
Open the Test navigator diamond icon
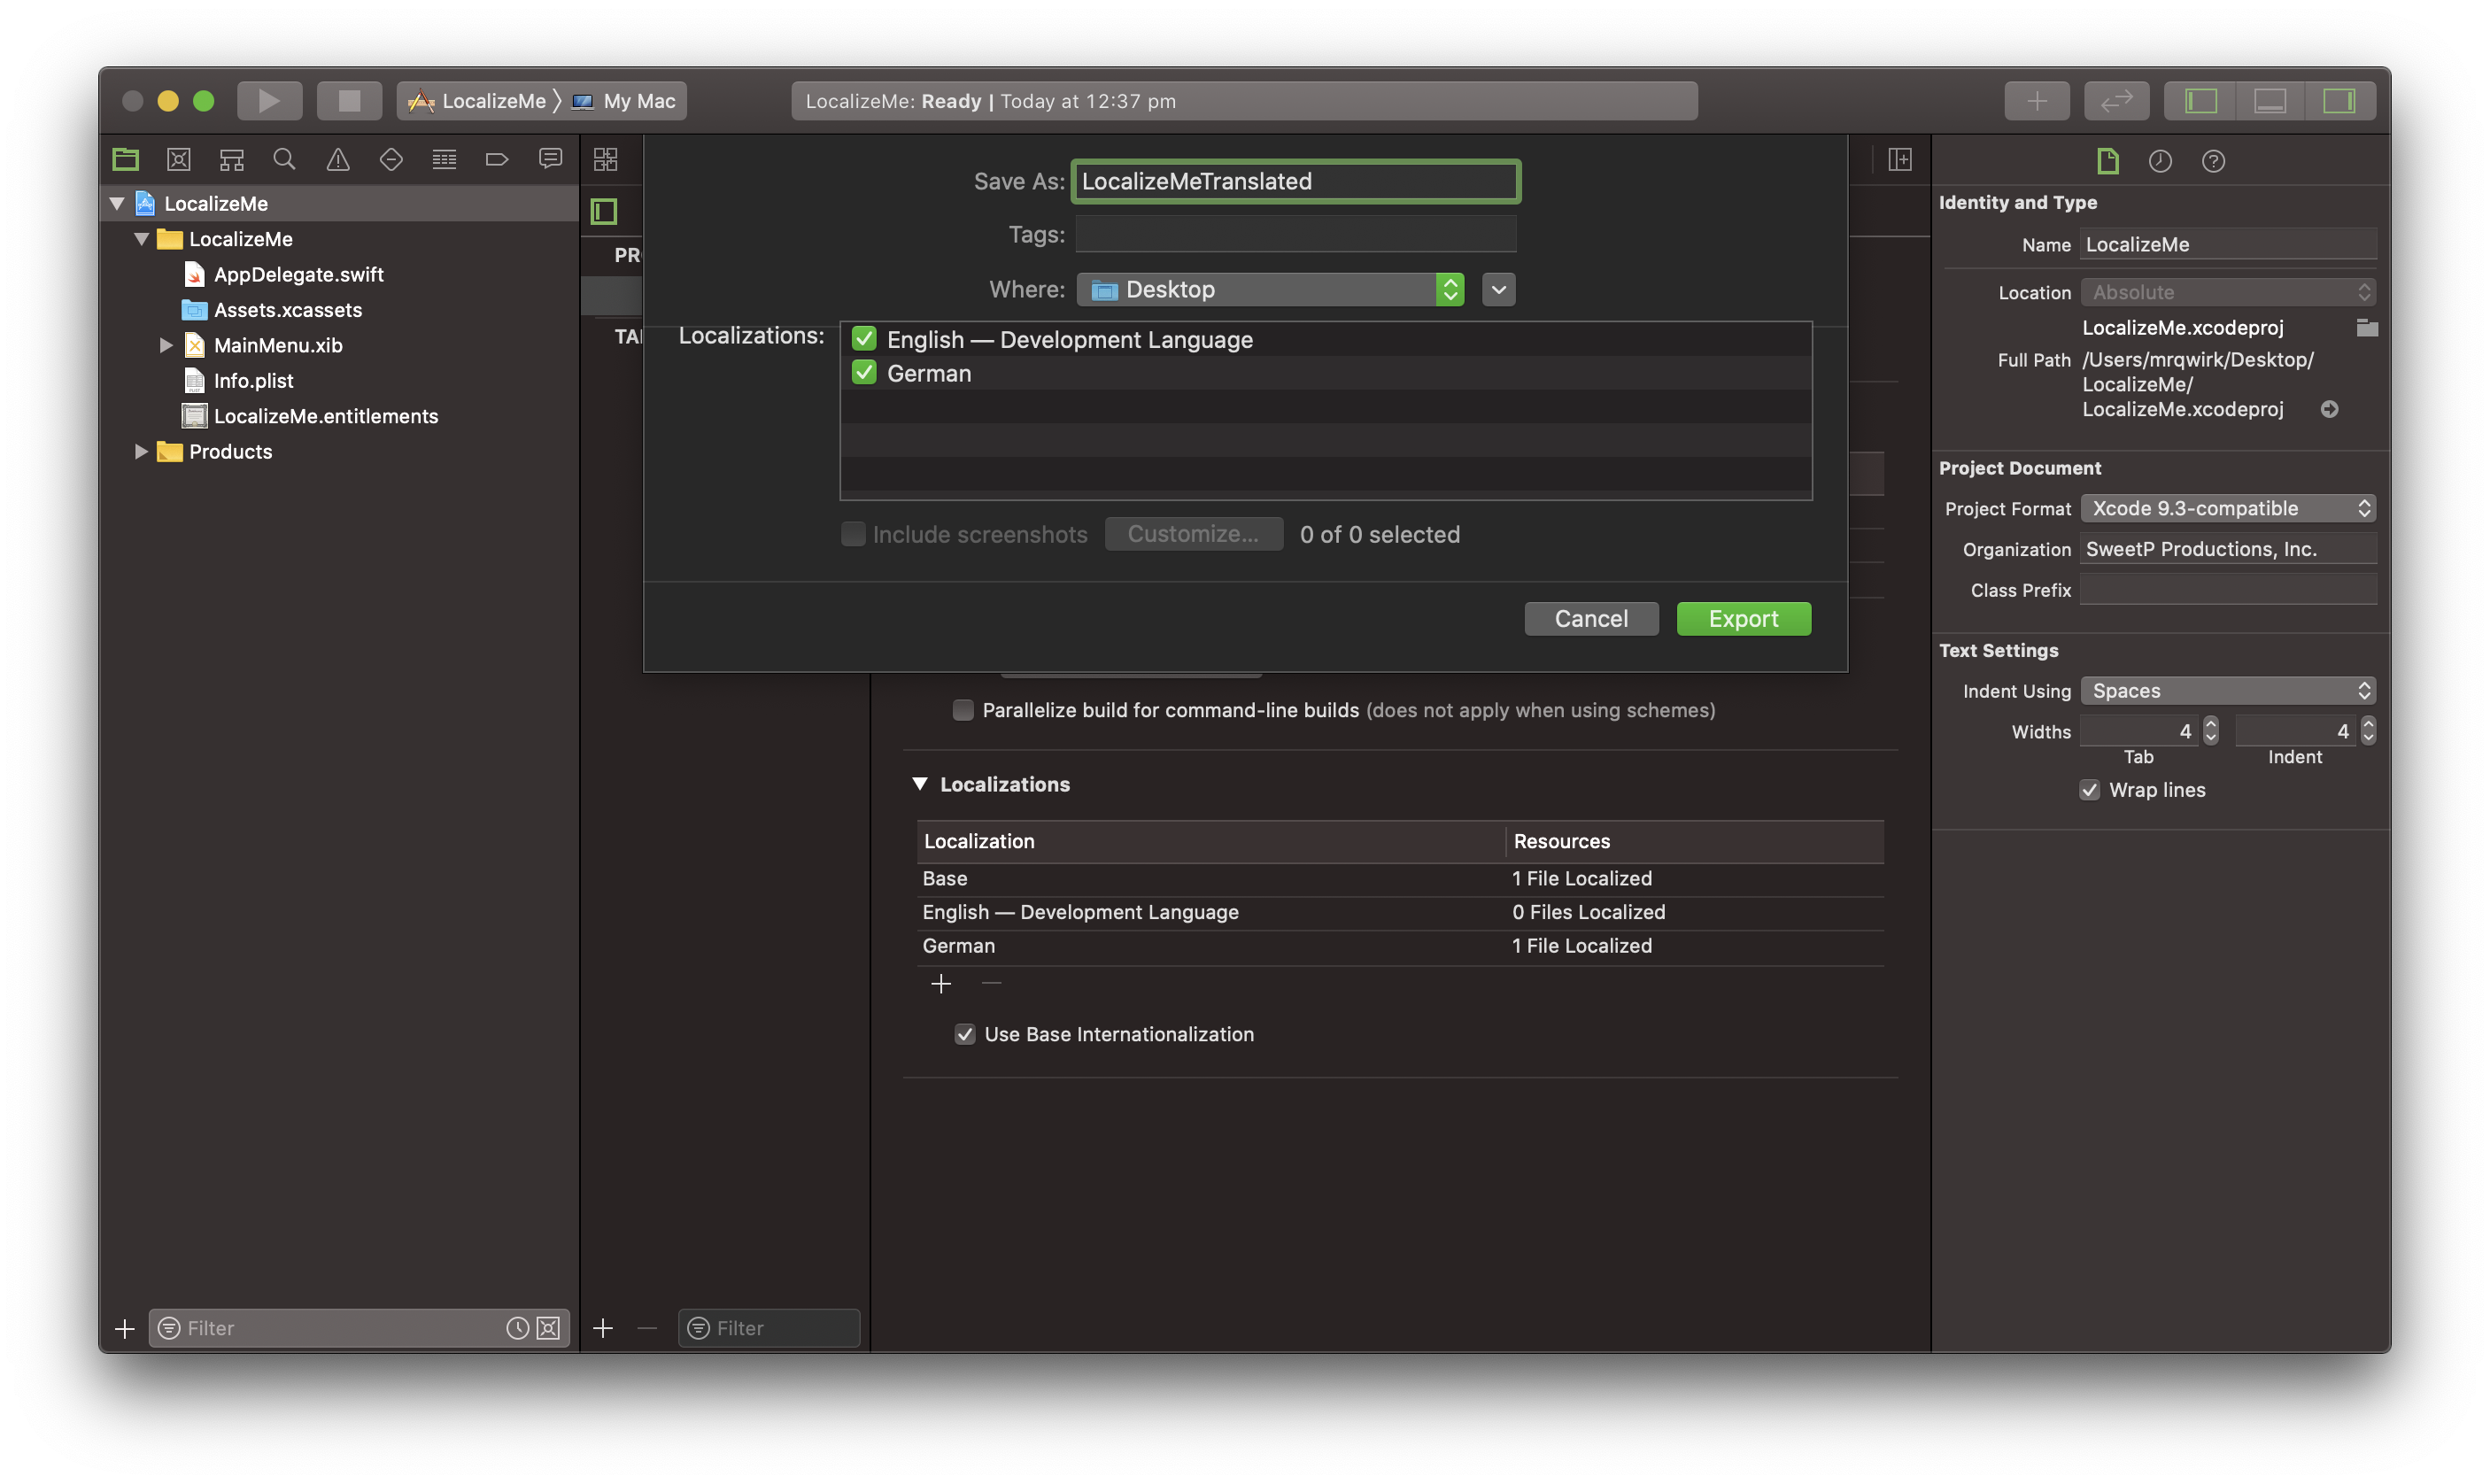click(391, 159)
